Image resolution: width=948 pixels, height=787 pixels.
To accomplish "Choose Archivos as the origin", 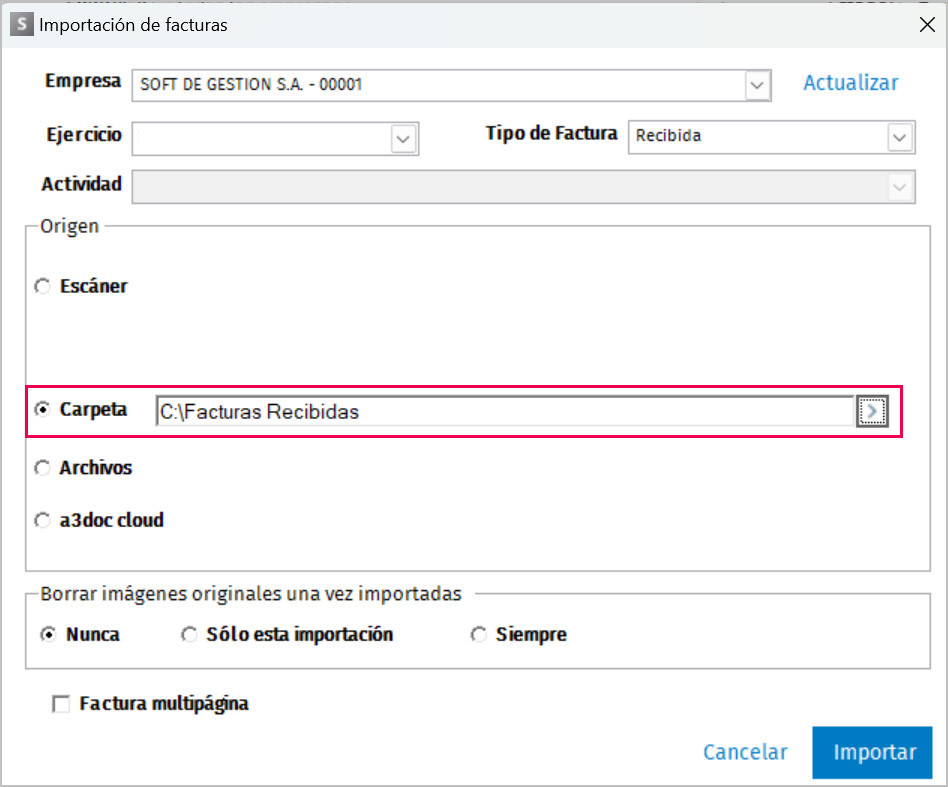I will (x=42, y=467).
